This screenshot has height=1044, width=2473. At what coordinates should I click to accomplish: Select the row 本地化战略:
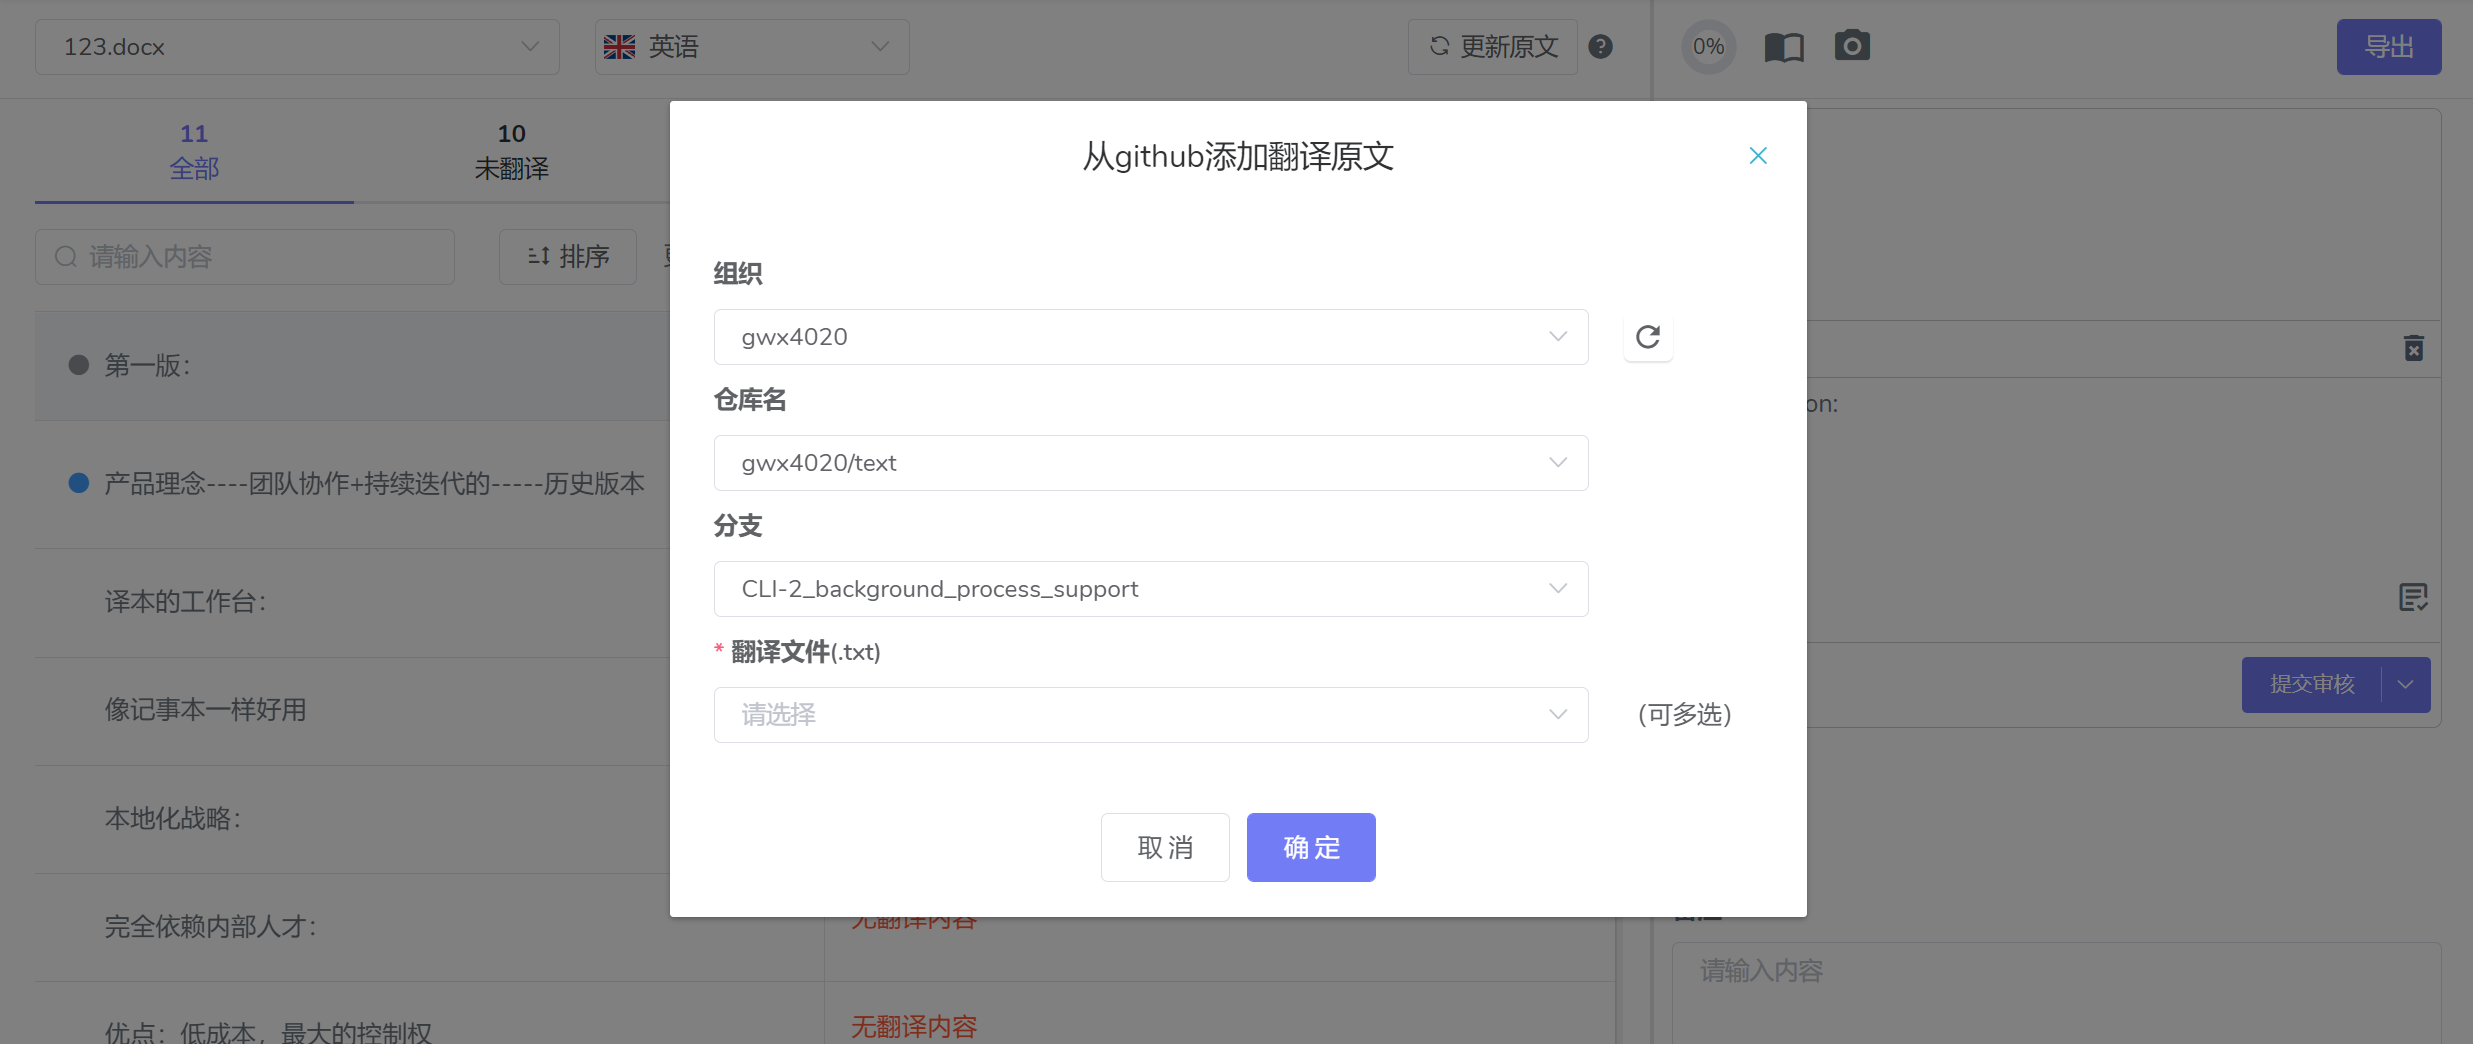(352, 819)
